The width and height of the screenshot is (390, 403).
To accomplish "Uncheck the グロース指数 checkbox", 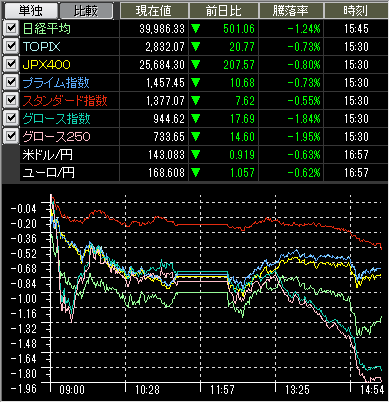I will [x=11, y=118].
